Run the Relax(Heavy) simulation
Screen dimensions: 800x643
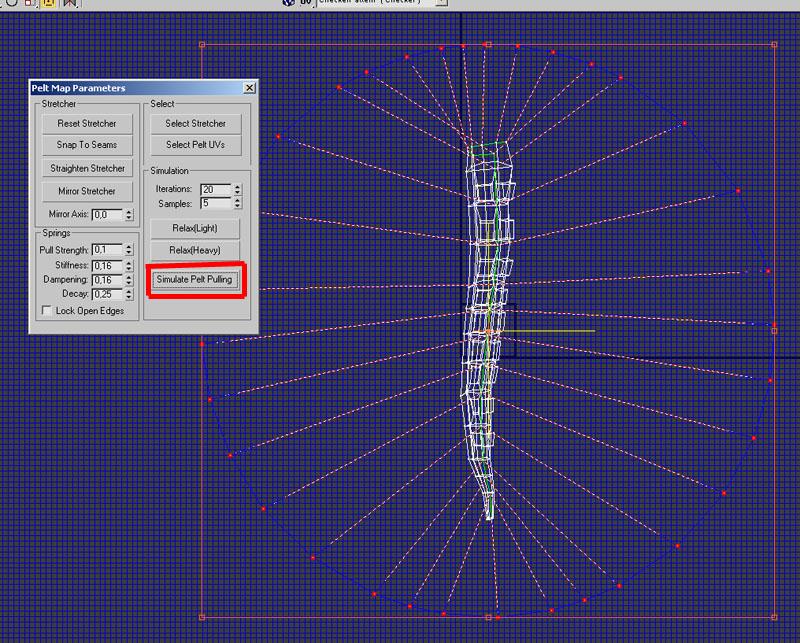(x=194, y=251)
